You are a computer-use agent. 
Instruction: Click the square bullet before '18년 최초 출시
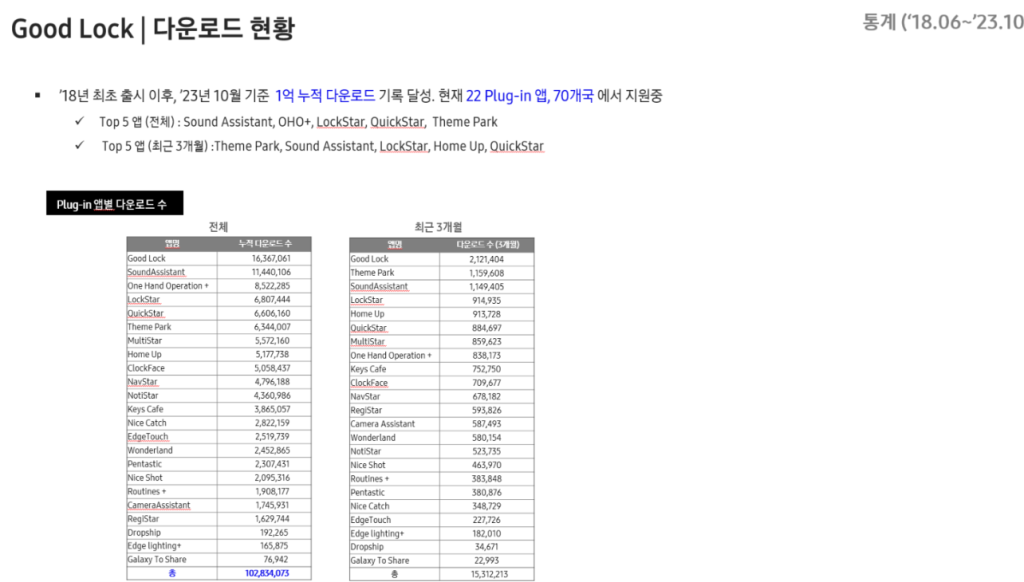pos(38,96)
